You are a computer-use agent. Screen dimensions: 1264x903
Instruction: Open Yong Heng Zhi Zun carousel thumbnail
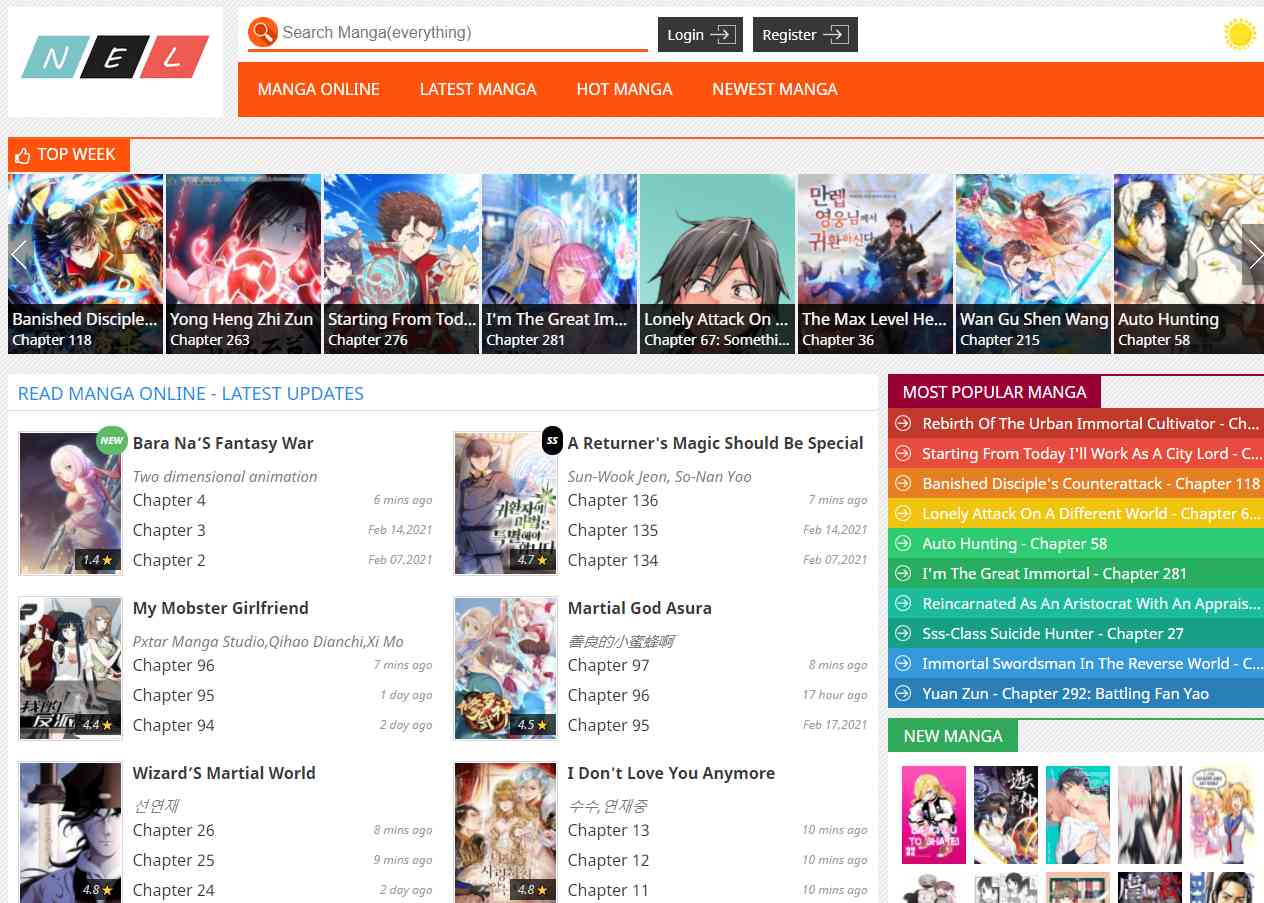click(x=243, y=264)
